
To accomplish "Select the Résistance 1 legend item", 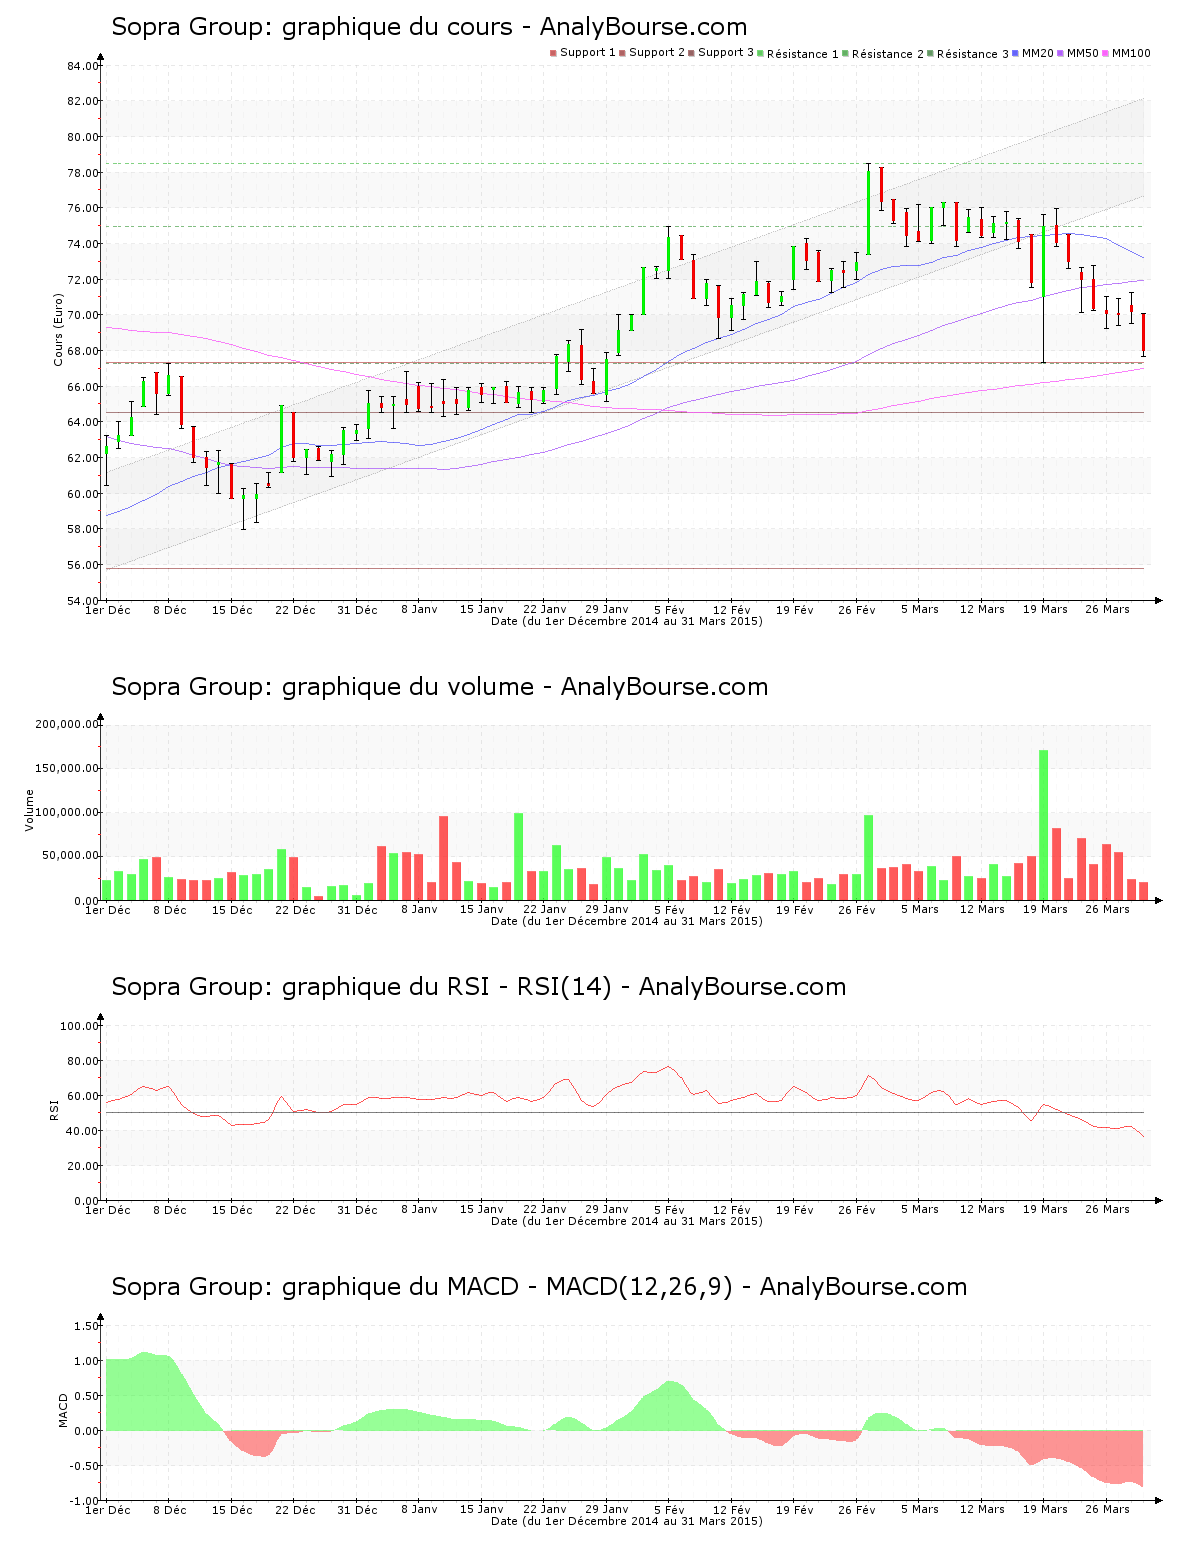I will tap(798, 54).
